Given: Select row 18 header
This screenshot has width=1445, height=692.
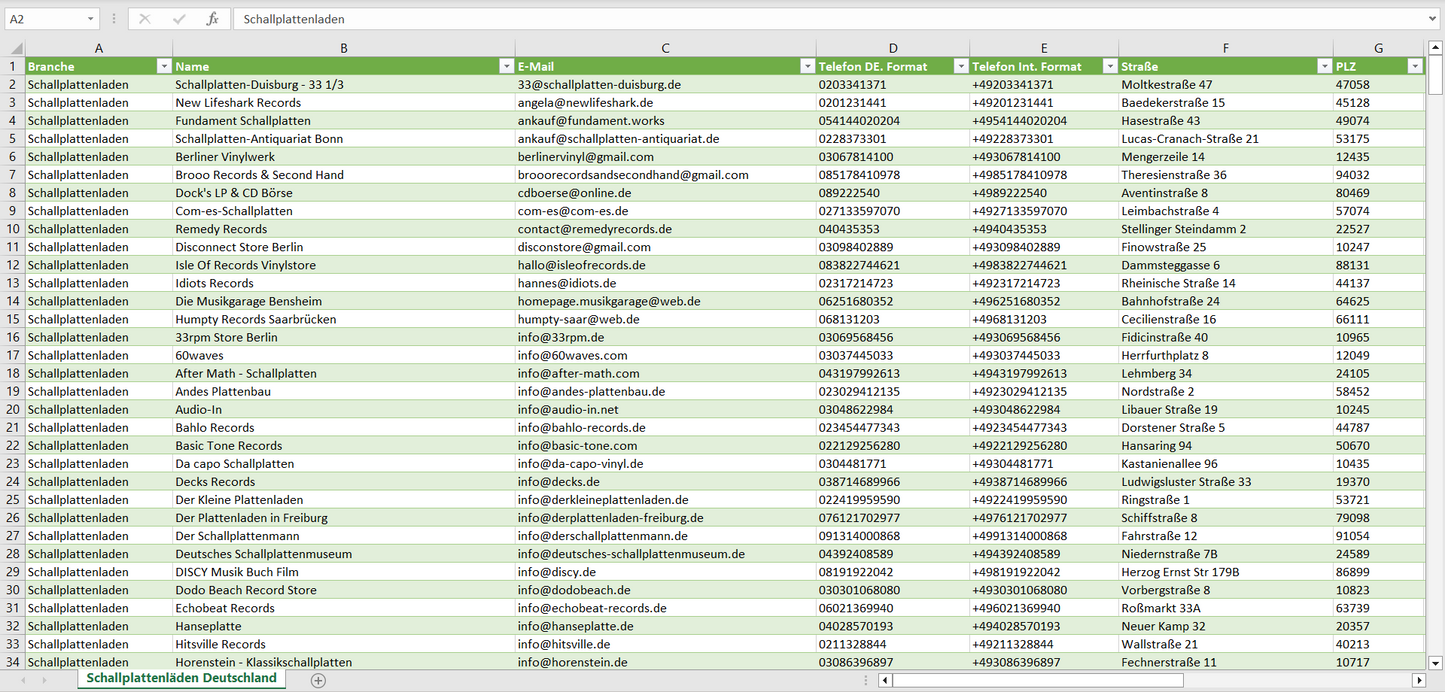Looking at the screenshot, I should 12,373.
